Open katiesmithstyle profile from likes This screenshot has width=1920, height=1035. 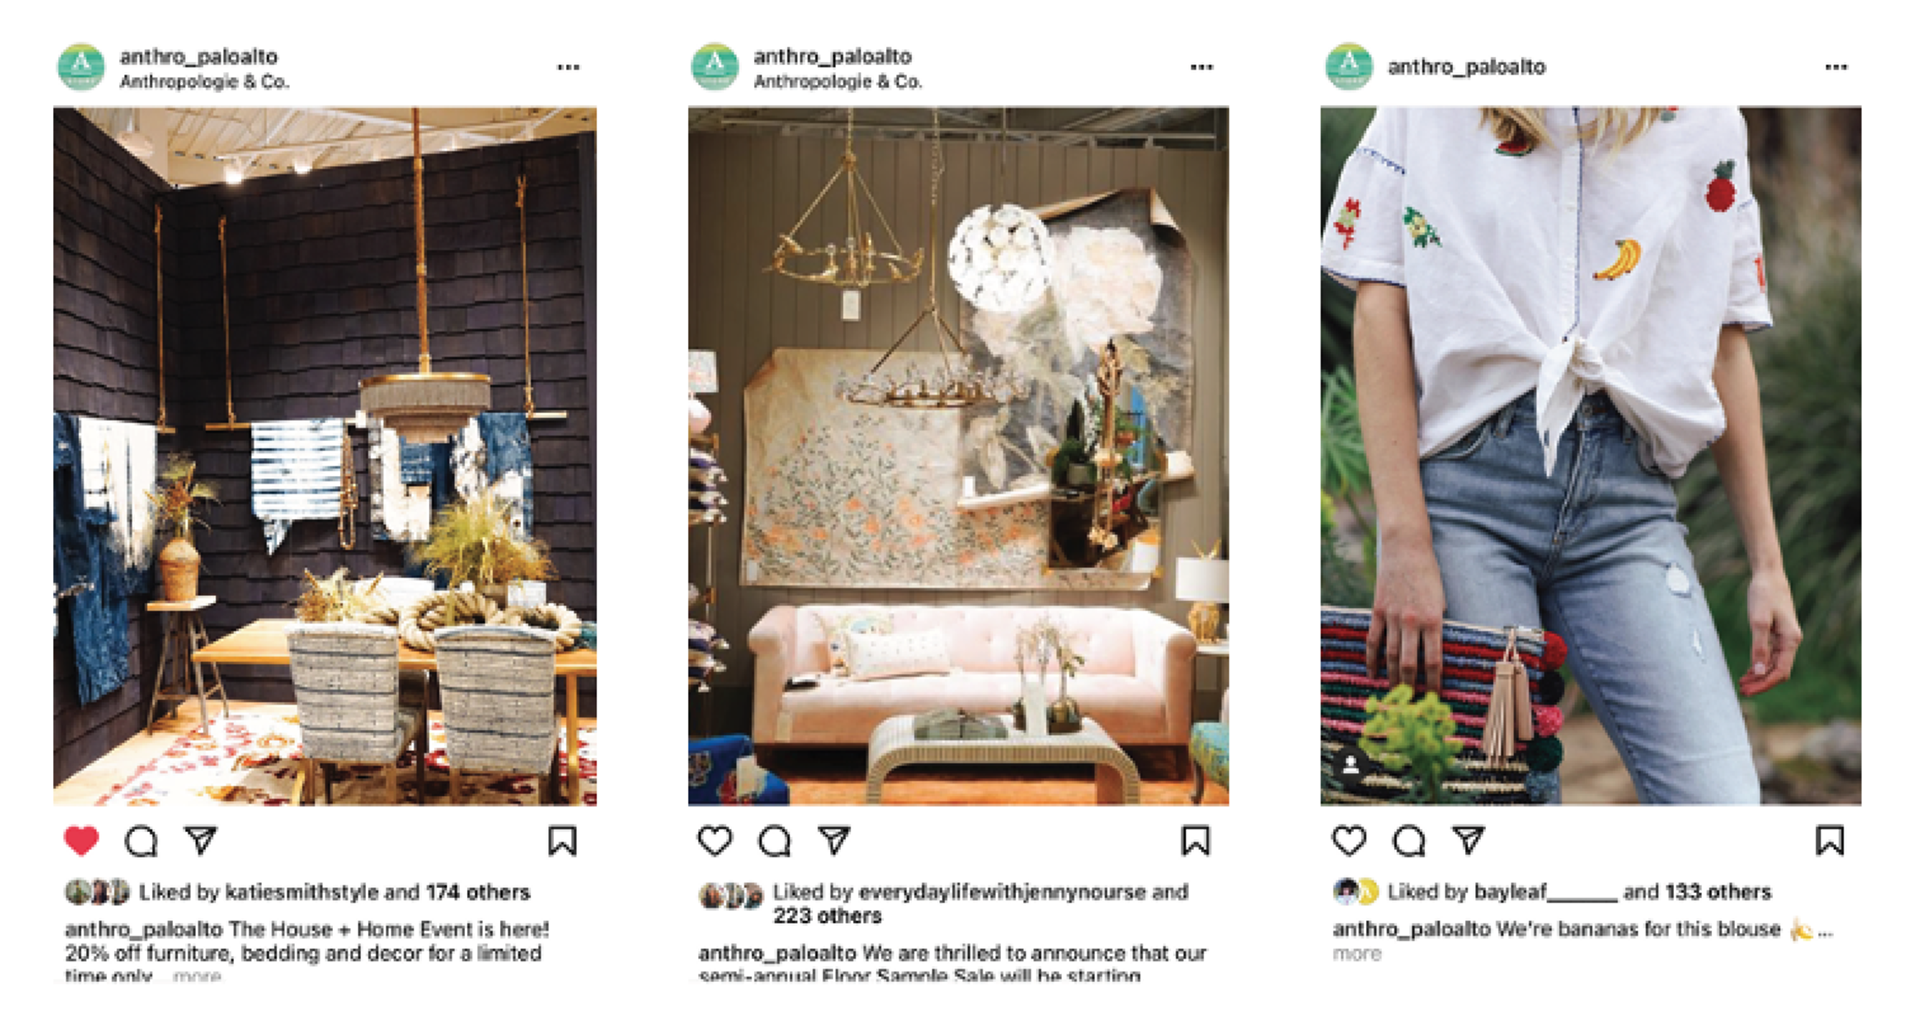pyautogui.click(x=302, y=892)
